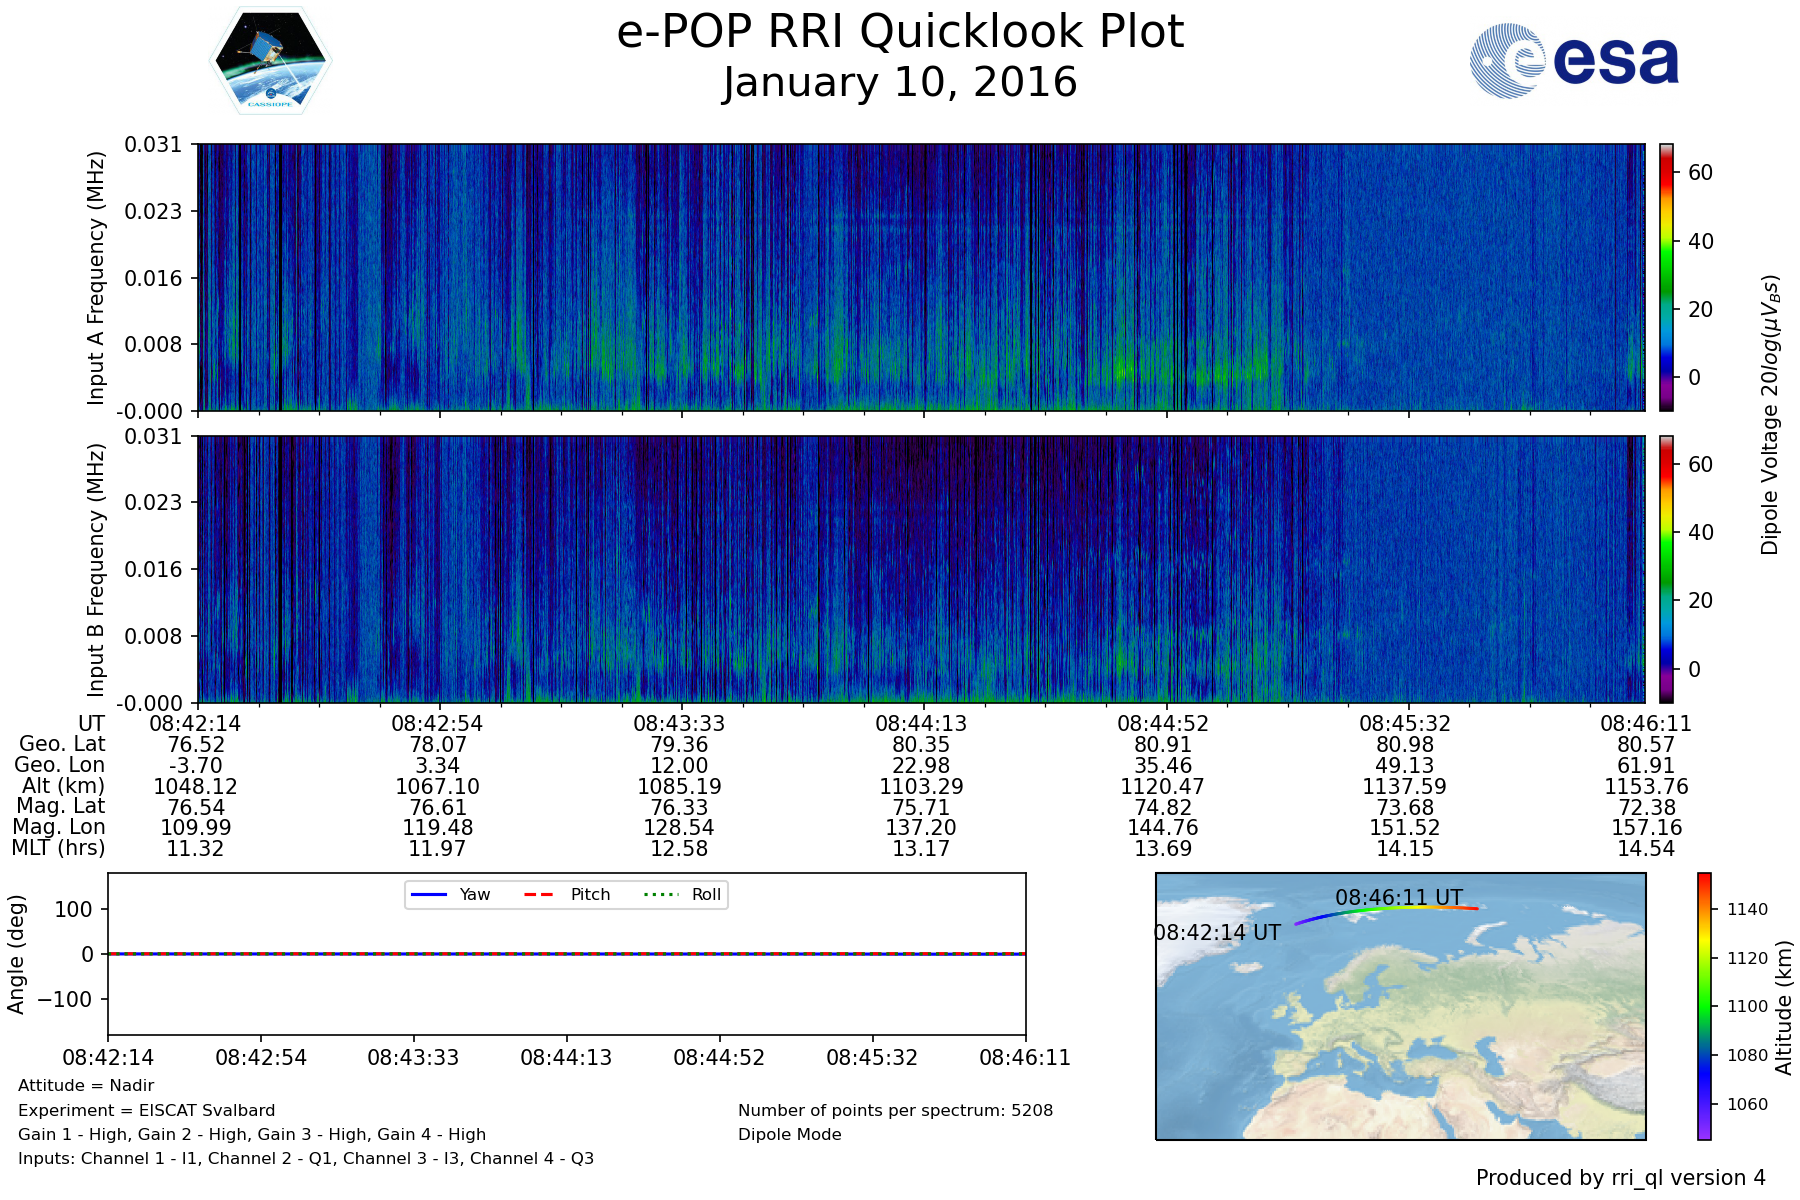Image resolution: width=1800 pixels, height=1200 pixels.
Task: Click the Roll green dotted legend entry
Action: click(682, 894)
